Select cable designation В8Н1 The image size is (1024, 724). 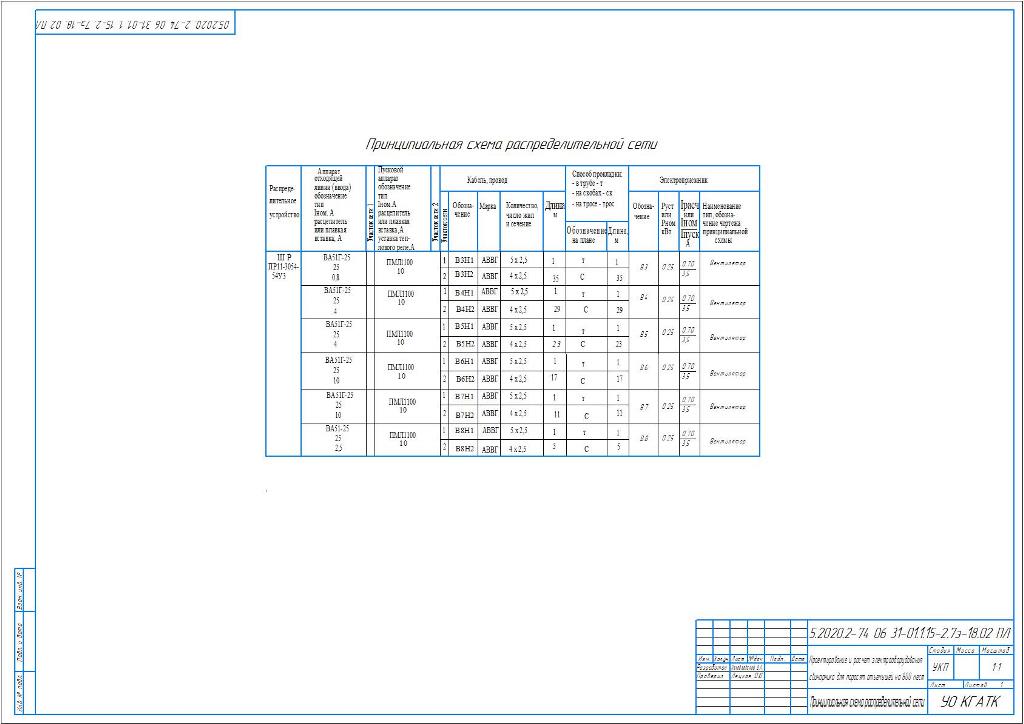click(x=464, y=431)
